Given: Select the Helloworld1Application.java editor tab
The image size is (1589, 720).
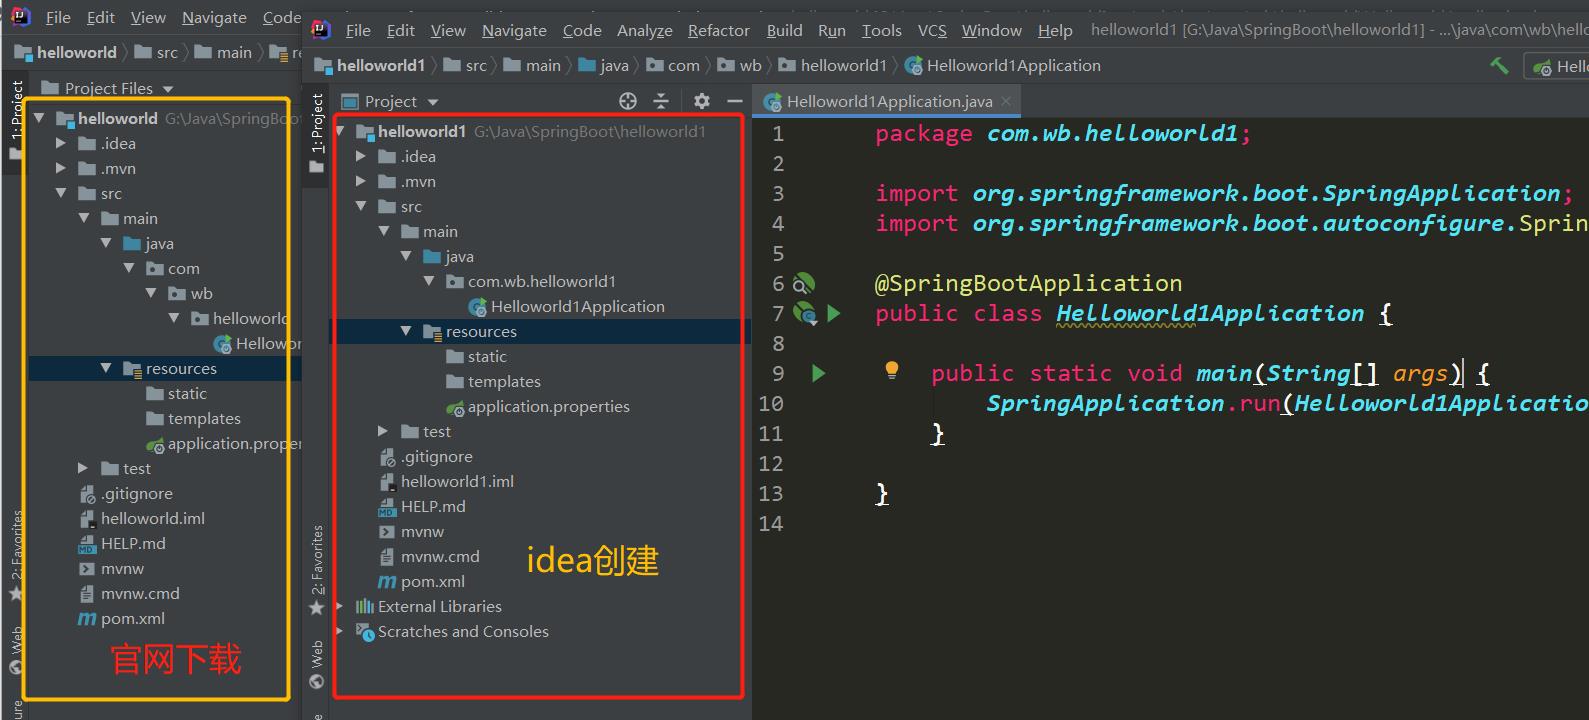Looking at the screenshot, I should coord(888,101).
